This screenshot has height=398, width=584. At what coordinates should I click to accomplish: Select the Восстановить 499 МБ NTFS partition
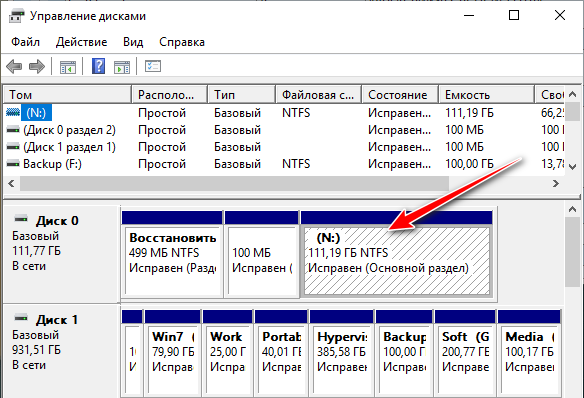point(172,254)
